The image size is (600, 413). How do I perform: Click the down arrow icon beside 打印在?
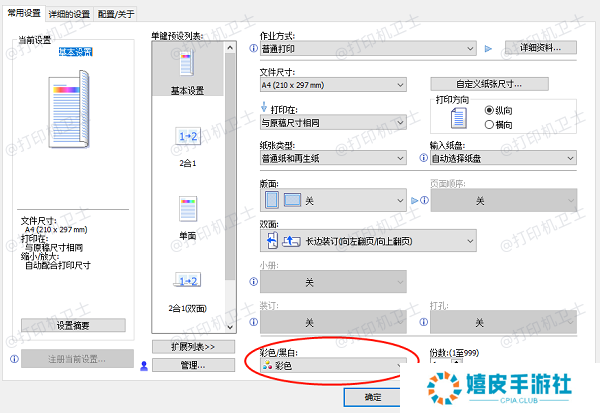(264, 107)
